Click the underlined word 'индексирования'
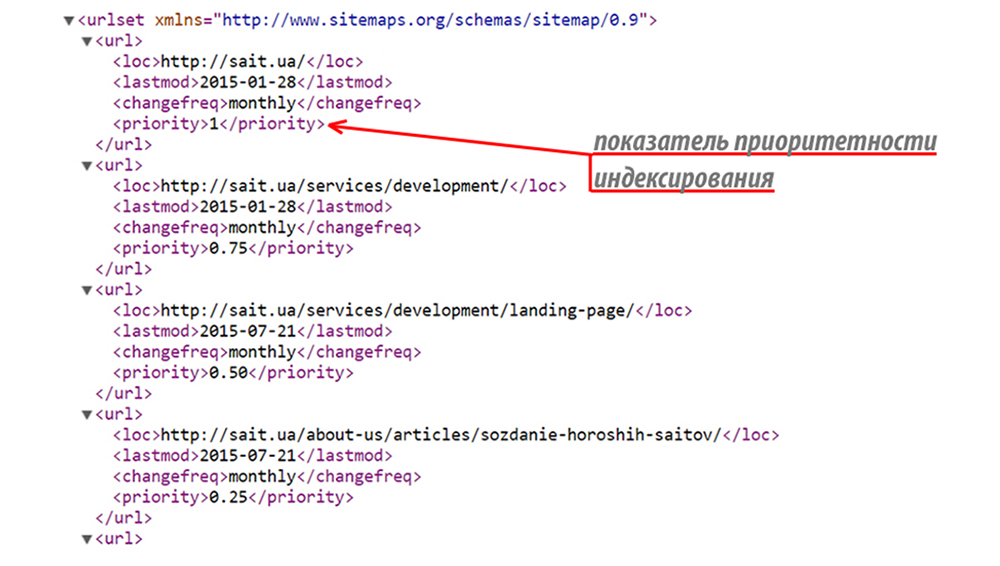This screenshot has width=1000, height=566. 684,178
